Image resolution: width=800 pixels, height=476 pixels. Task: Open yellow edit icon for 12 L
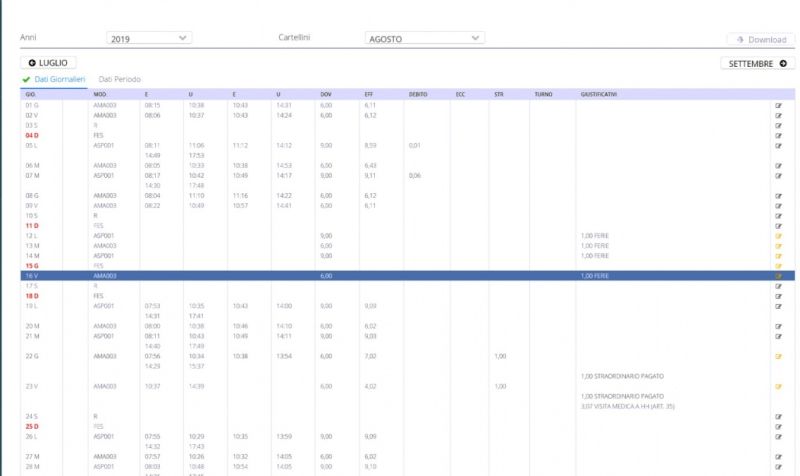[778, 236]
